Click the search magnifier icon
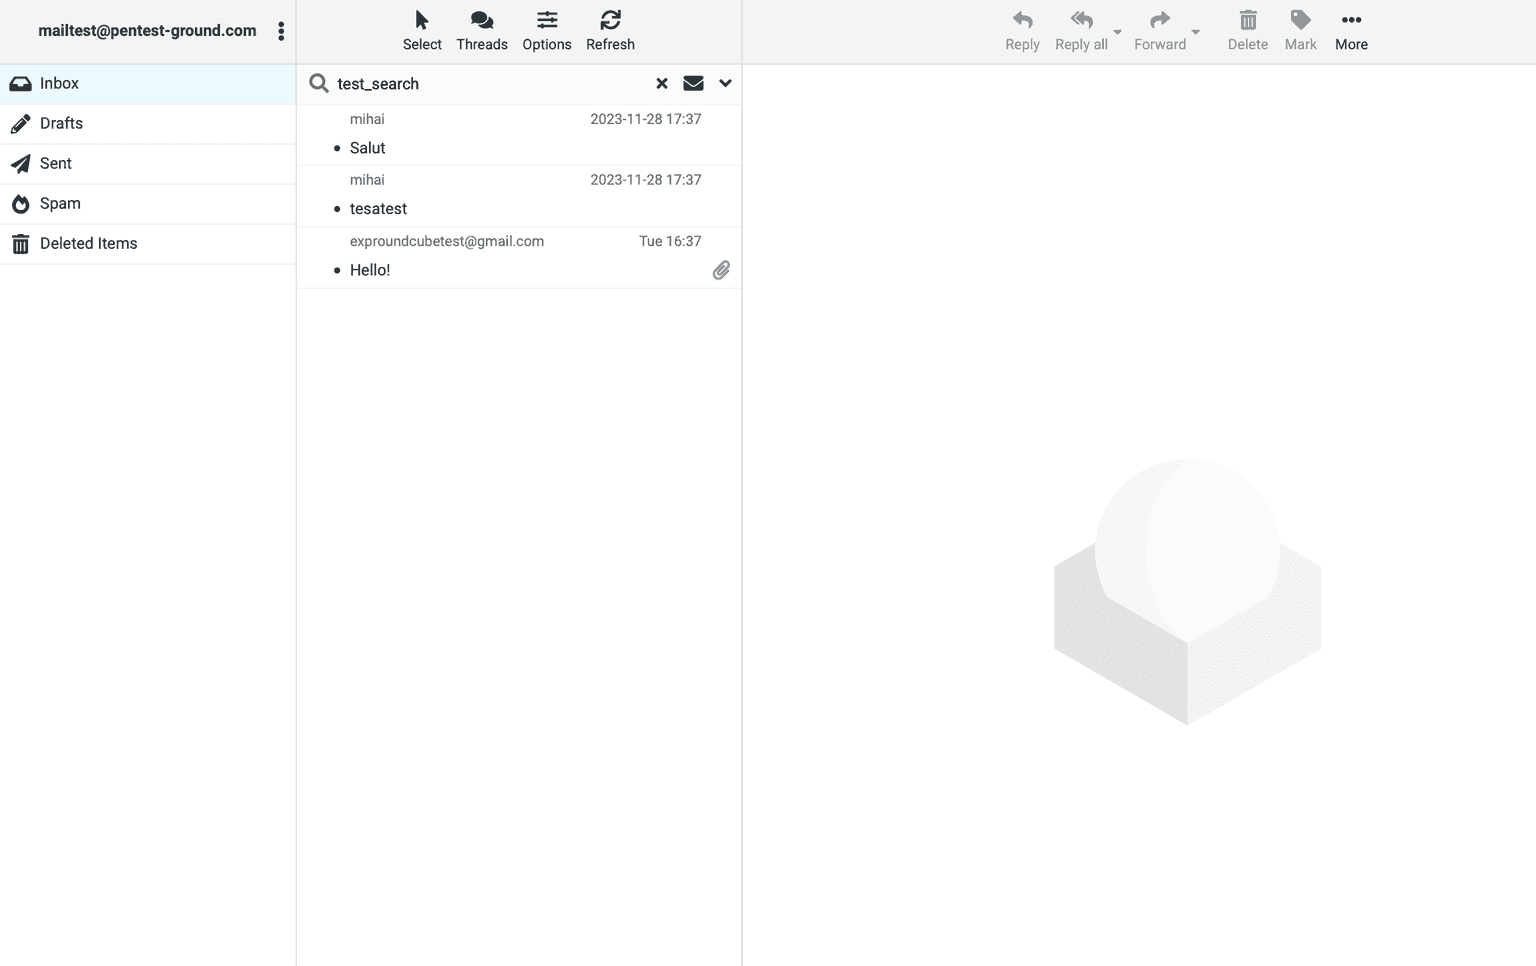 [x=318, y=83]
